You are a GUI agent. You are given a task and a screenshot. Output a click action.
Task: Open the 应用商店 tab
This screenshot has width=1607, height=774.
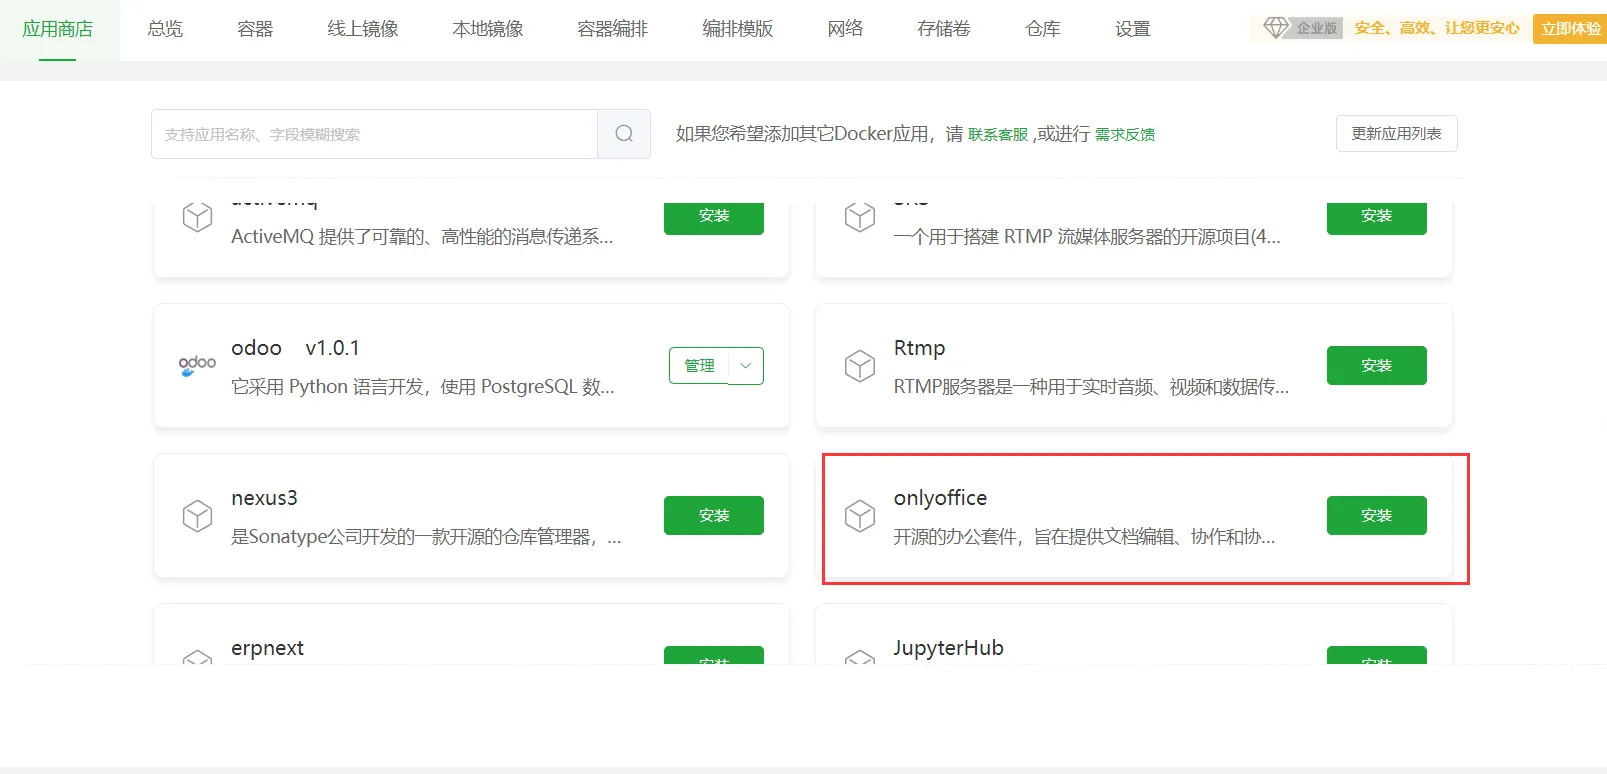(x=58, y=29)
